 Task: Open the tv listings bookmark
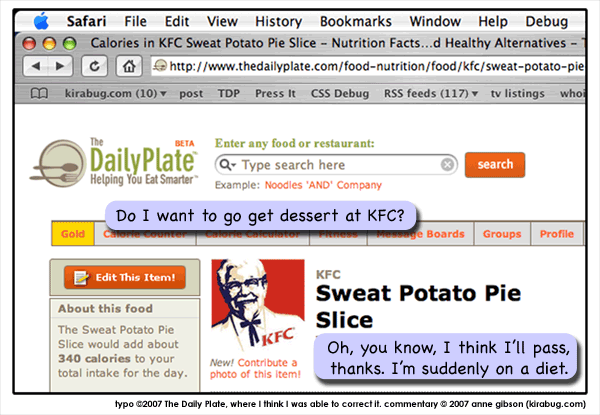518,93
